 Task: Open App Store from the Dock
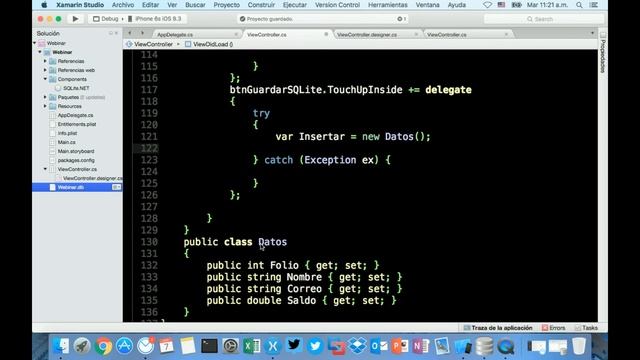point(124,346)
